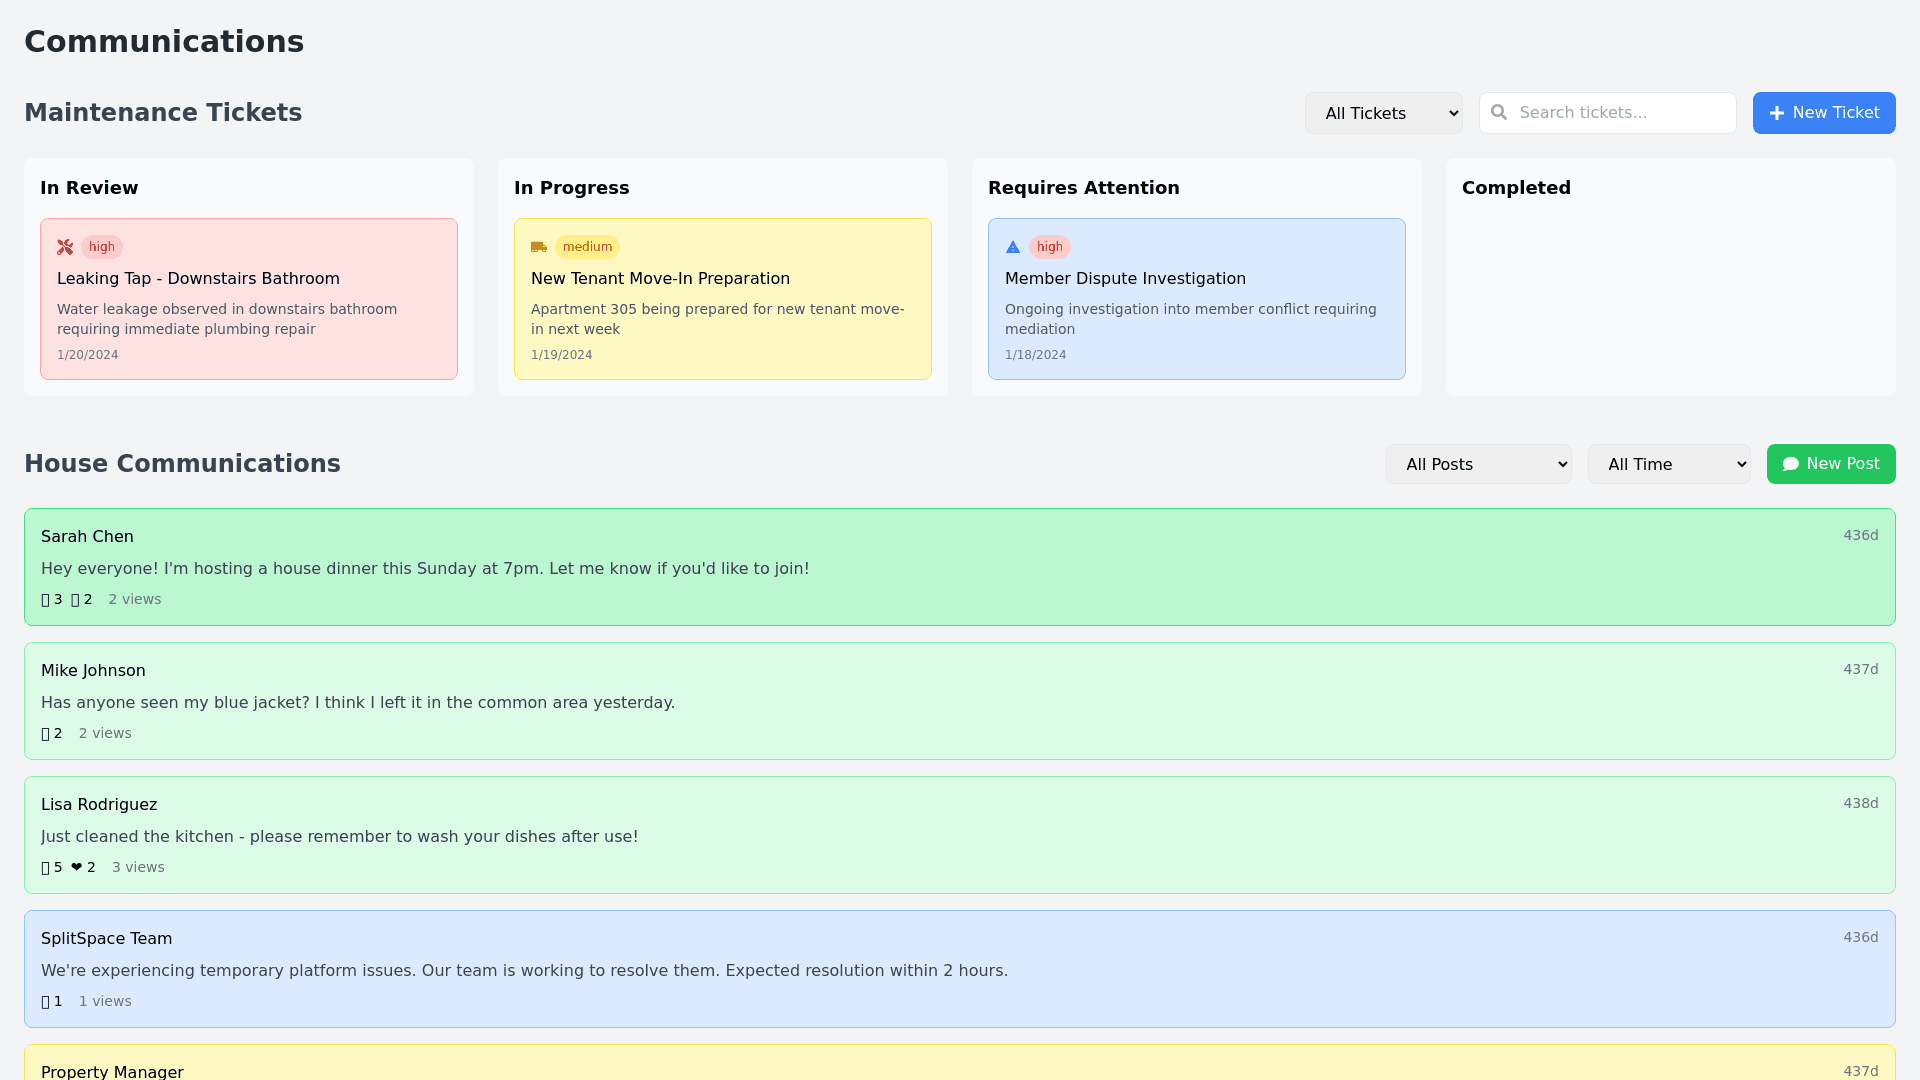Click the truck icon on New Tenant Move-In card

[x=539, y=247]
